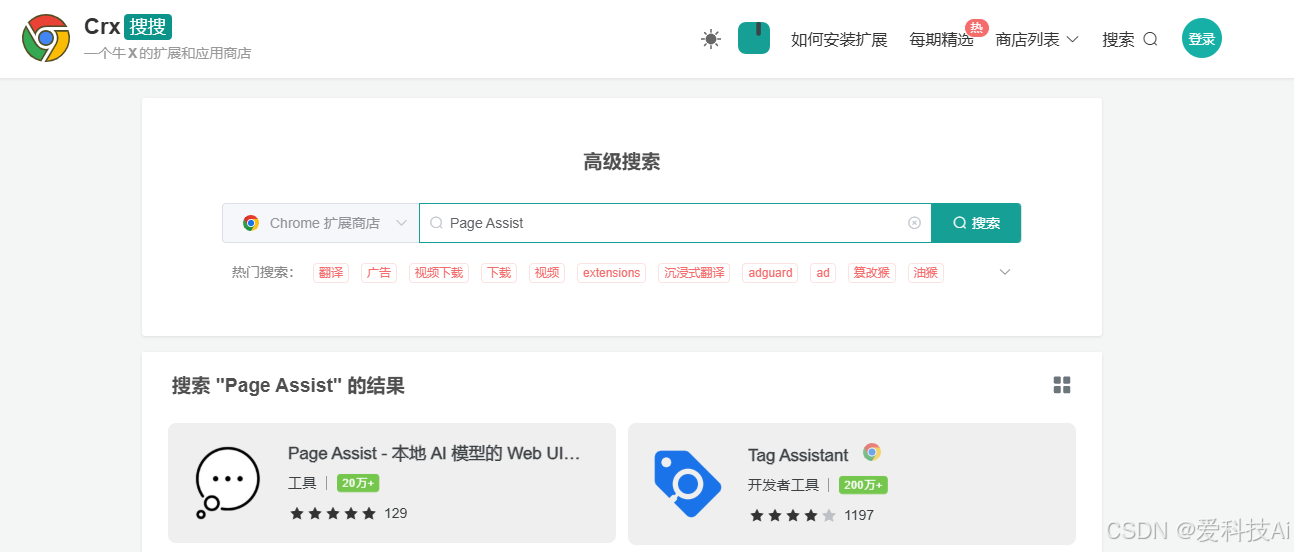Viewport: 1294px width, 552px height.
Task: Click the 开发者工具 category label
Action: 783,485
